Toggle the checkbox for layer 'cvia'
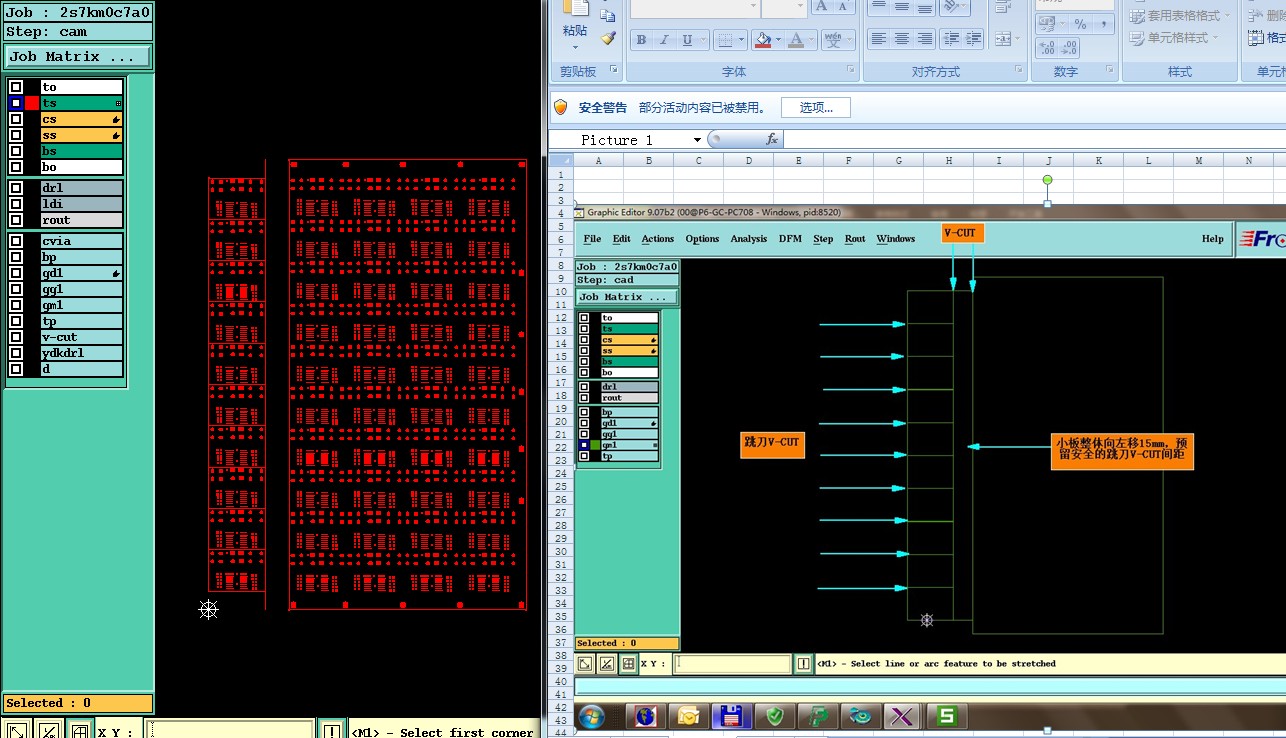This screenshot has height=738, width=1286. tap(16, 241)
